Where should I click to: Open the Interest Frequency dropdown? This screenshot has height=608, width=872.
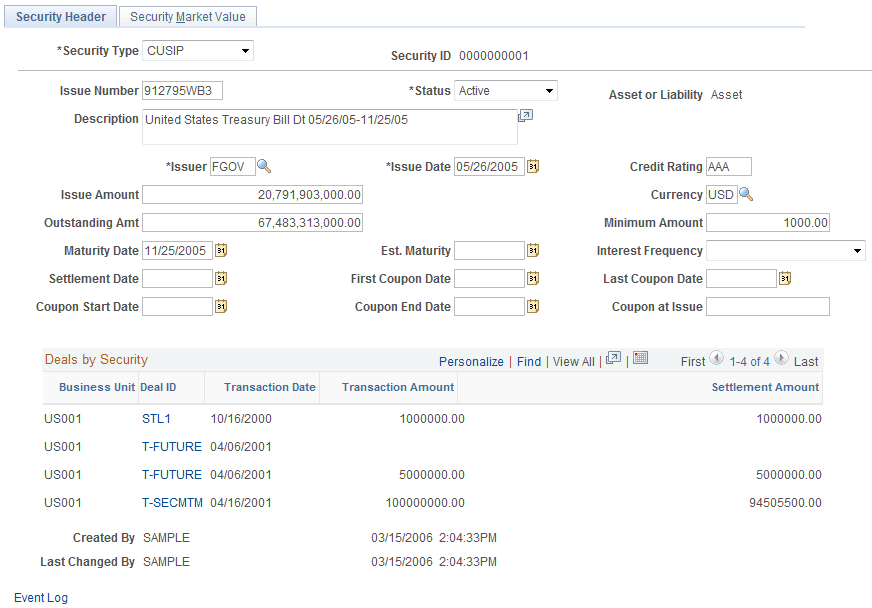pos(855,250)
